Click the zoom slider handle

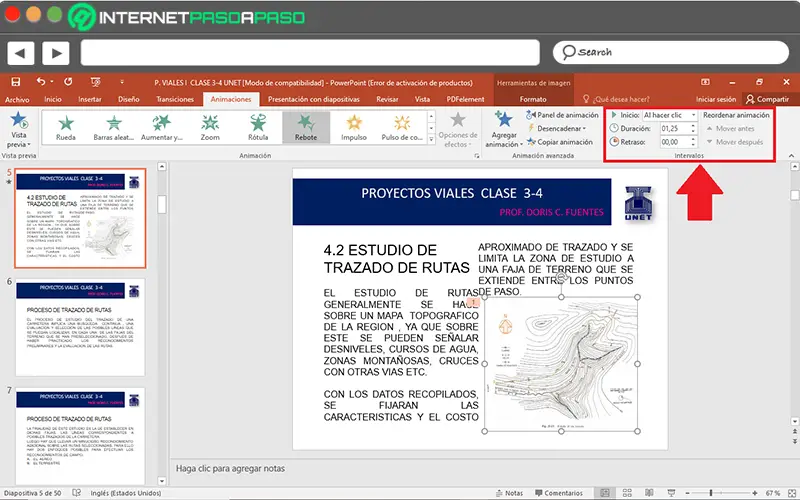tap(711, 493)
